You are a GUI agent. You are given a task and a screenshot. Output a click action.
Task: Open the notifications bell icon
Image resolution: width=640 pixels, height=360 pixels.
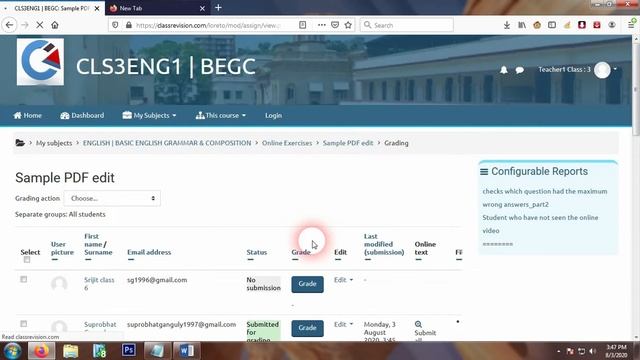(x=504, y=70)
